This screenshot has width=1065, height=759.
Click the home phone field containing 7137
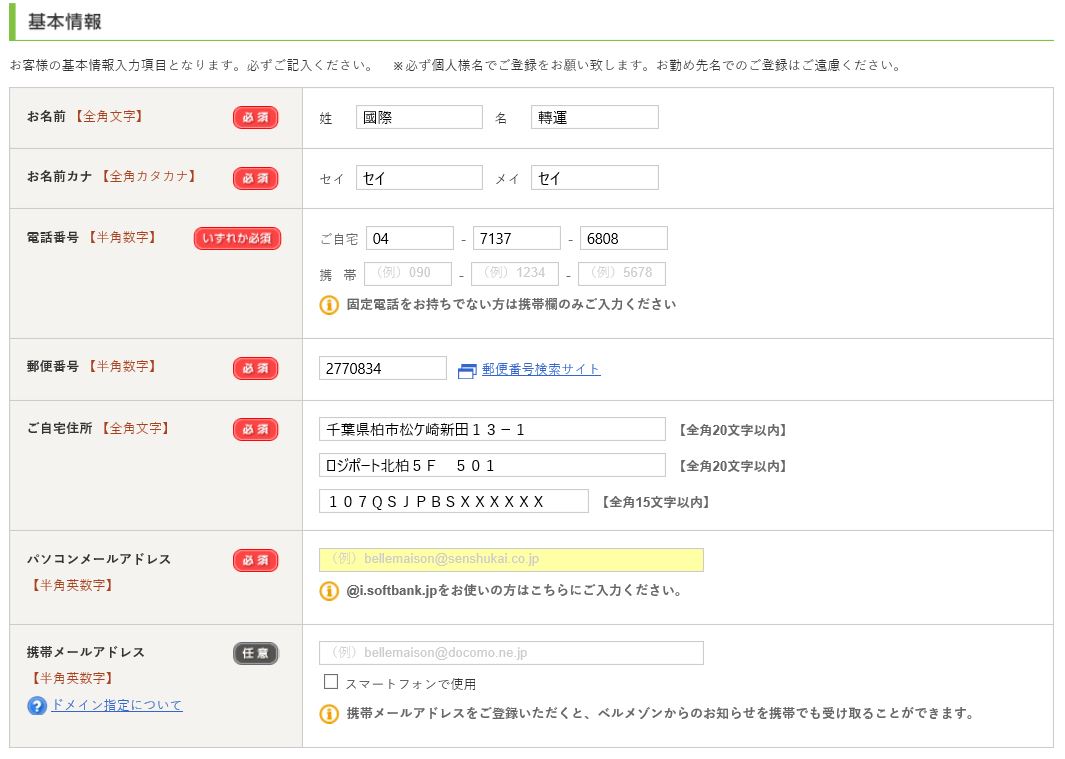[x=516, y=239]
